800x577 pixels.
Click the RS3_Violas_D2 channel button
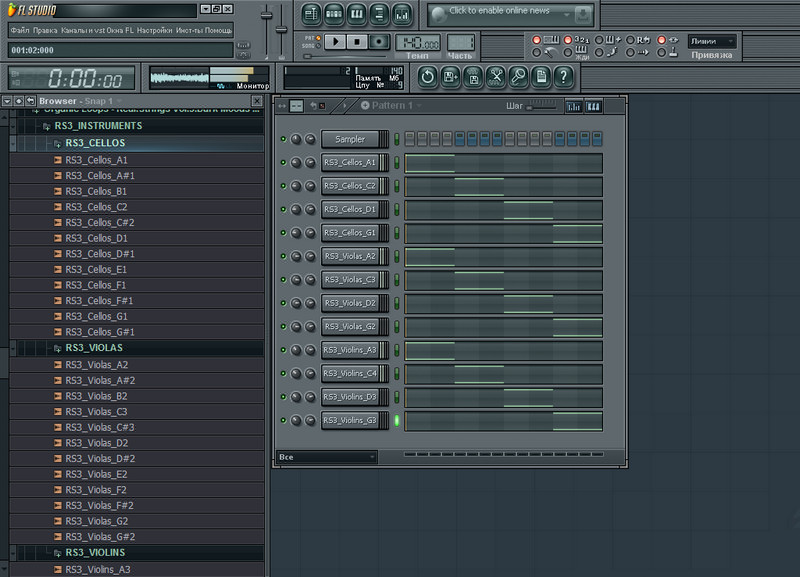349,303
